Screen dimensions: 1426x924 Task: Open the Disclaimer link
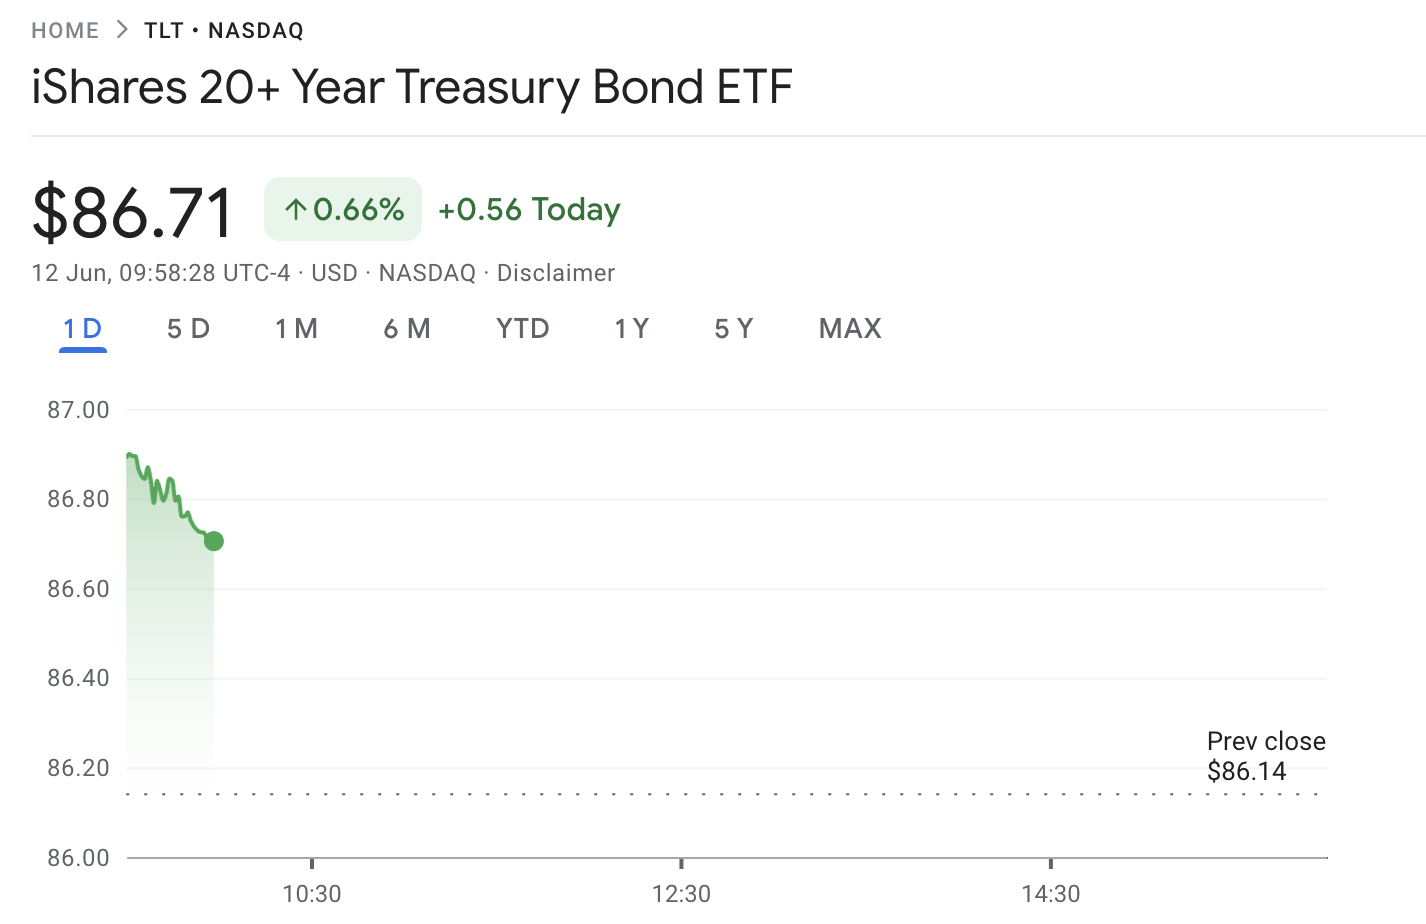click(556, 273)
